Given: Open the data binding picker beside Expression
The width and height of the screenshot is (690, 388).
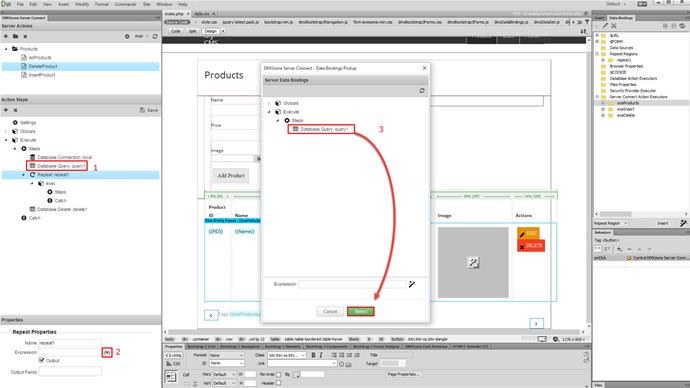Looking at the screenshot, I should [107, 352].
